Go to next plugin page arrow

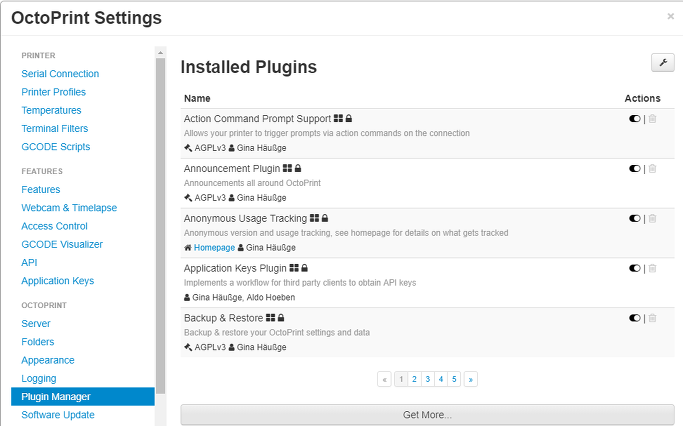pyautogui.click(x=470, y=379)
